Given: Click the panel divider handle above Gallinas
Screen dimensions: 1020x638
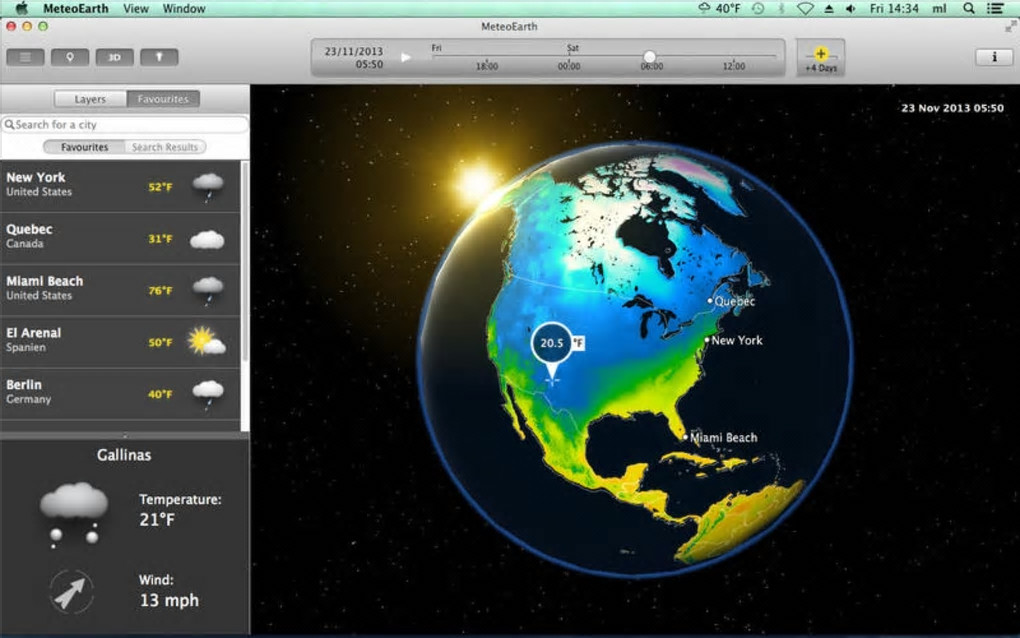Looking at the screenshot, I should [124, 435].
